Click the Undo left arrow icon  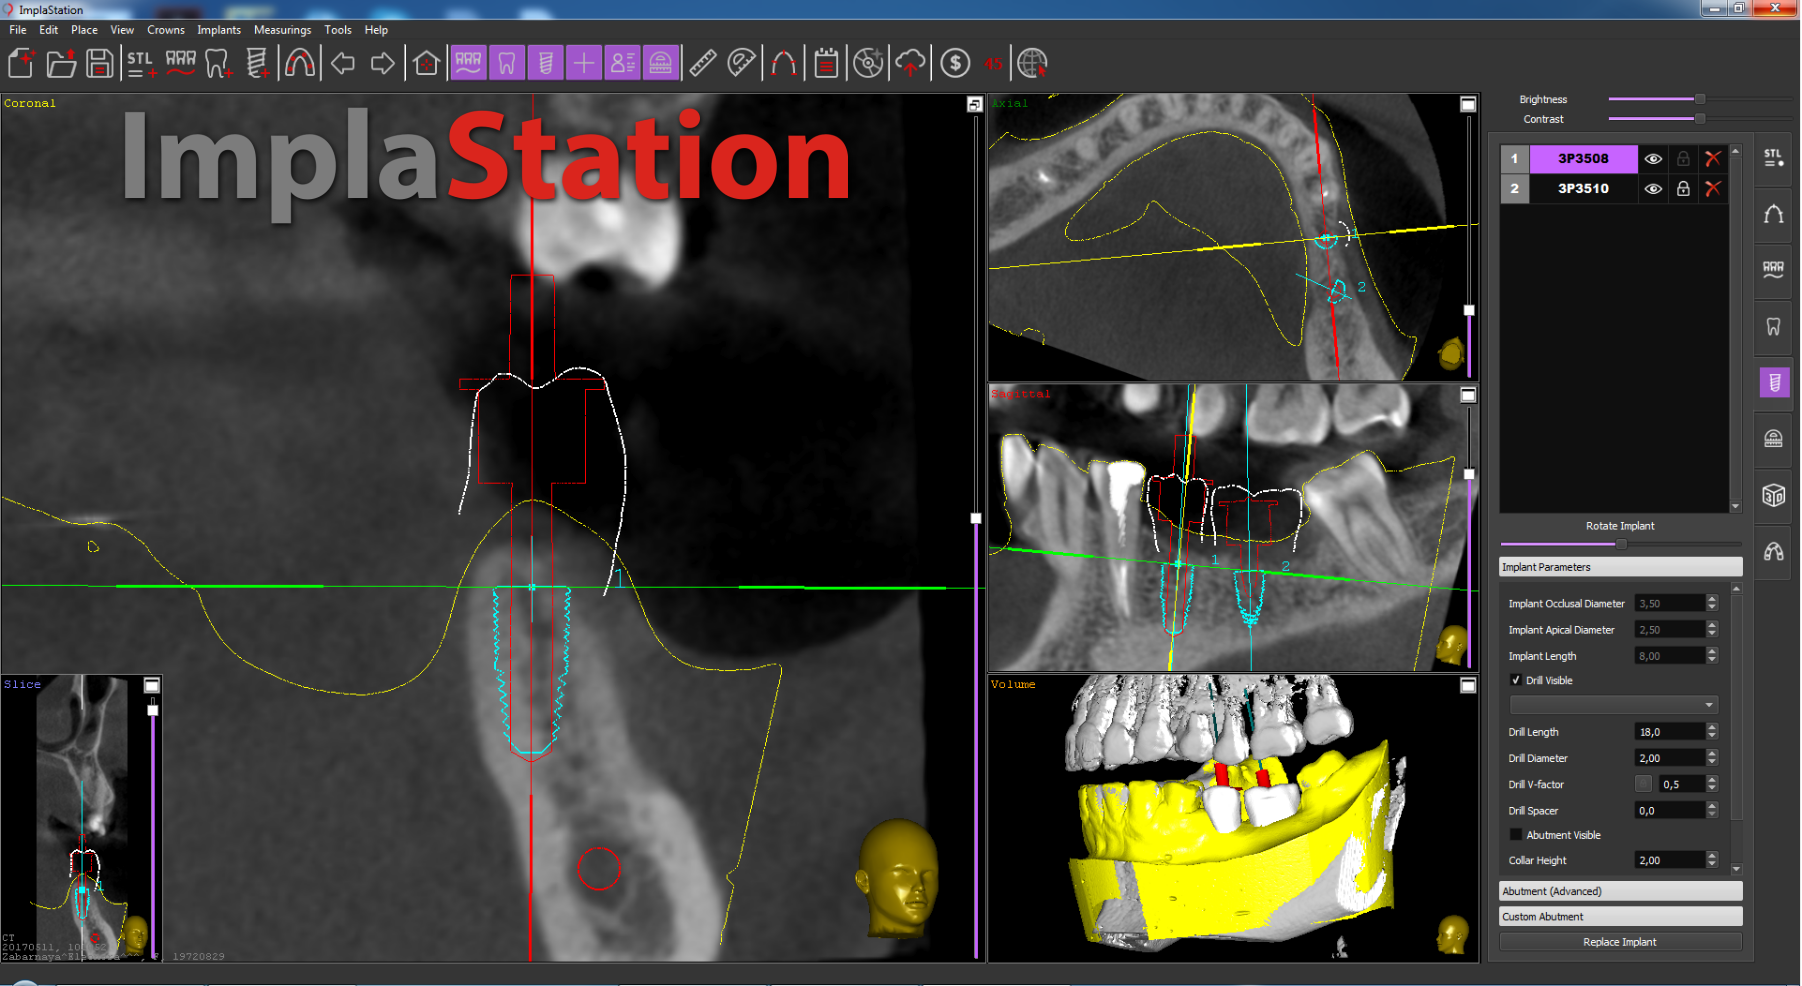coord(343,64)
